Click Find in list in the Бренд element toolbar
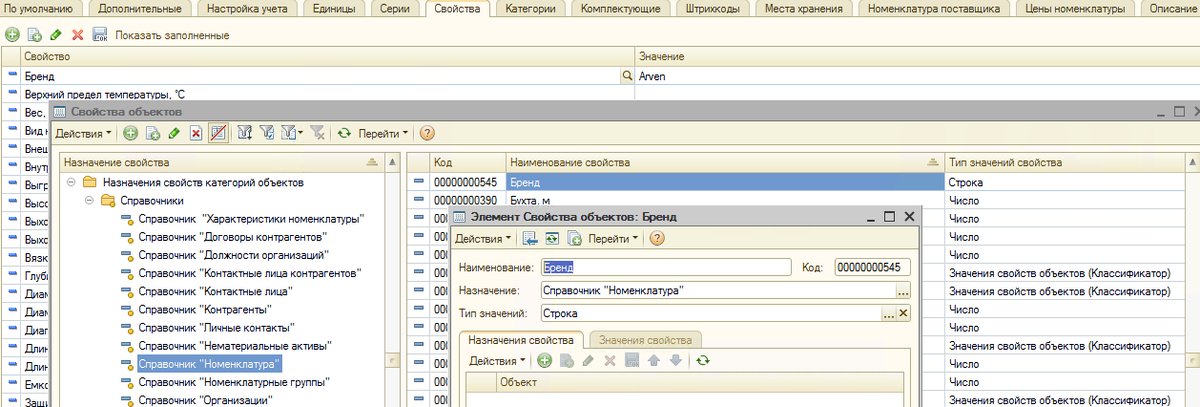Image resolution: width=1200 pixels, height=407 pixels. [530, 238]
